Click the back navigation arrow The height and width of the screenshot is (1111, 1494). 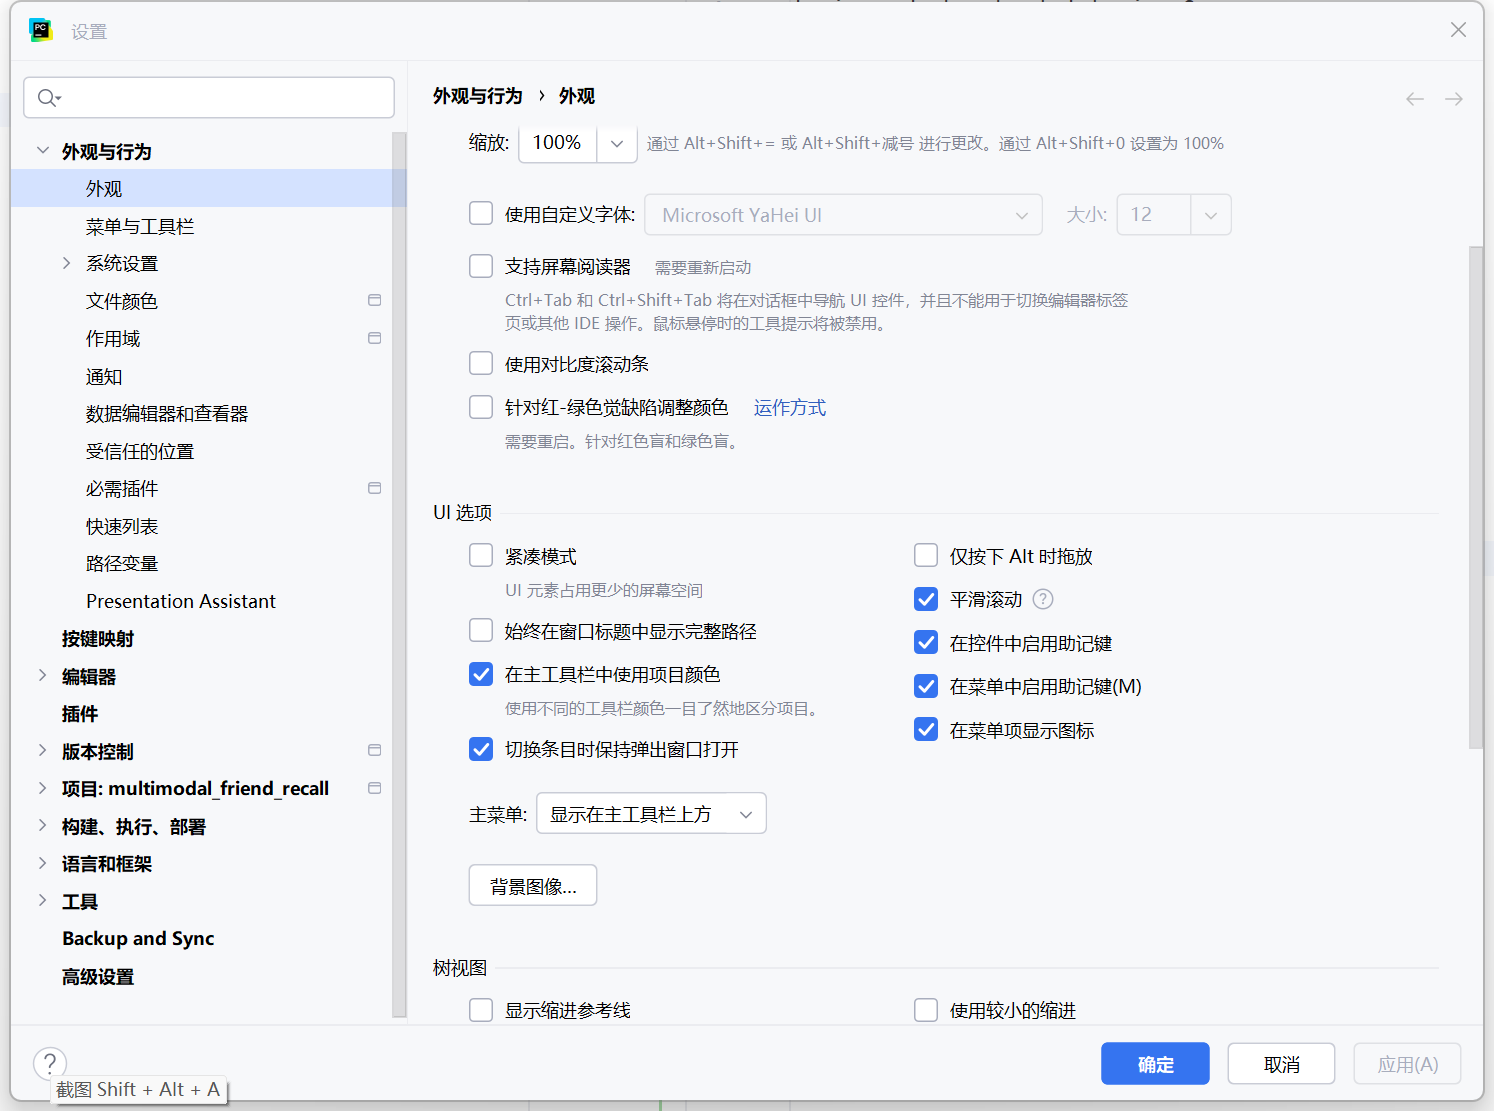1415,98
